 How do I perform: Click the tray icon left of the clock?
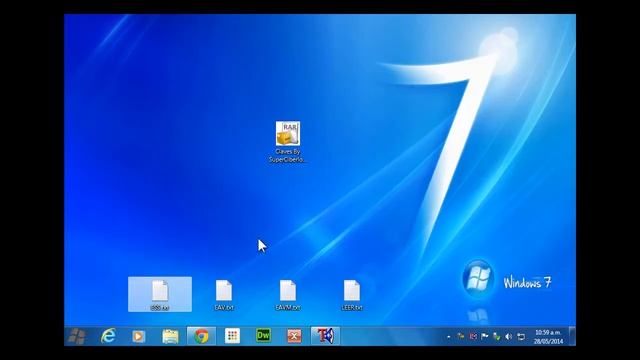click(x=521, y=337)
